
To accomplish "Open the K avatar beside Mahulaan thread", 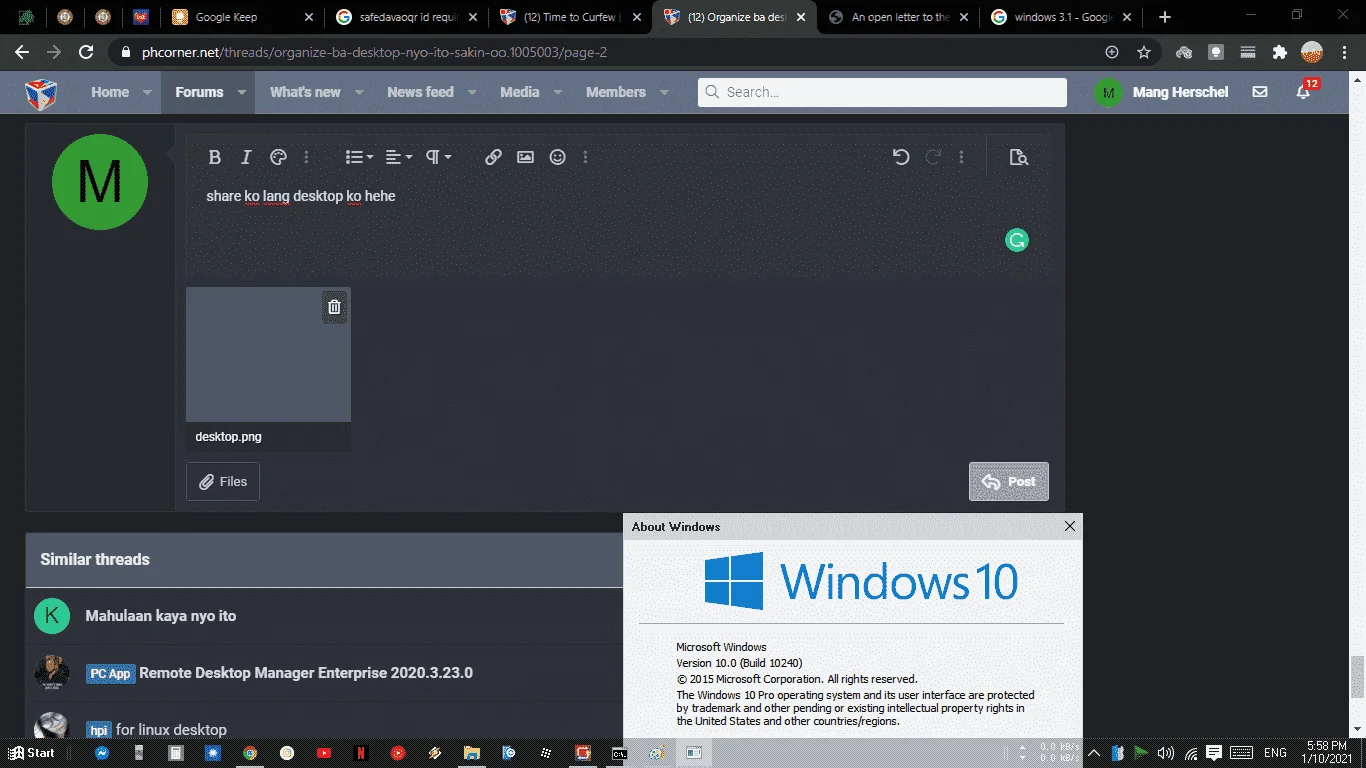I will pyautogui.click(x=52, y=616).
